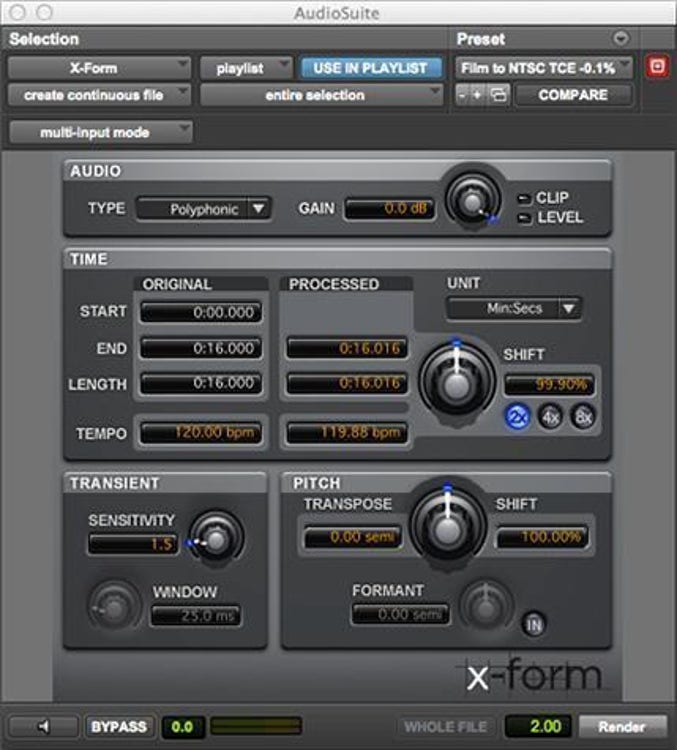Click the preset minus icon

462,96
